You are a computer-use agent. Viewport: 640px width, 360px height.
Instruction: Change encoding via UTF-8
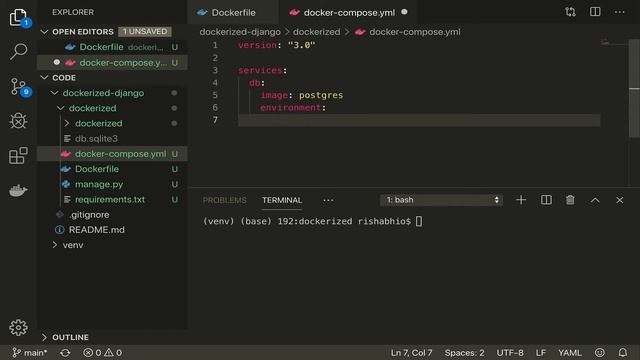coord(510,353)
